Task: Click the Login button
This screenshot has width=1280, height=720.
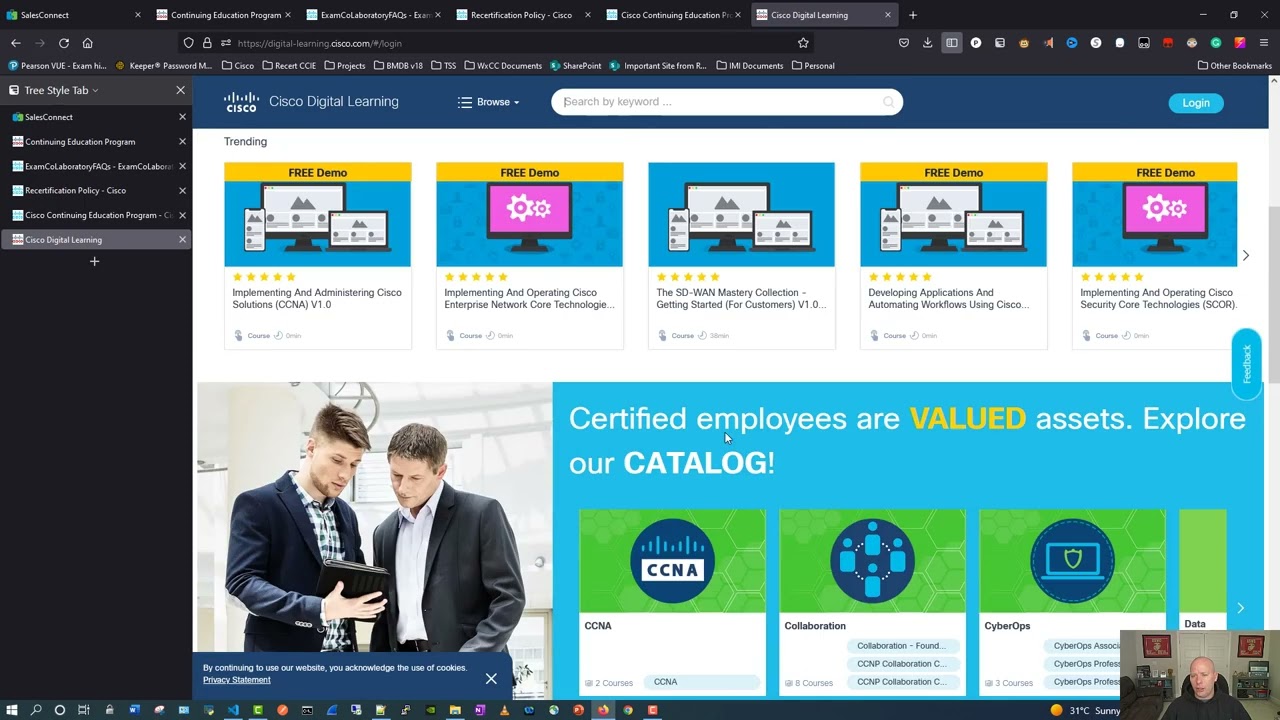Action: click(1196, 103)
